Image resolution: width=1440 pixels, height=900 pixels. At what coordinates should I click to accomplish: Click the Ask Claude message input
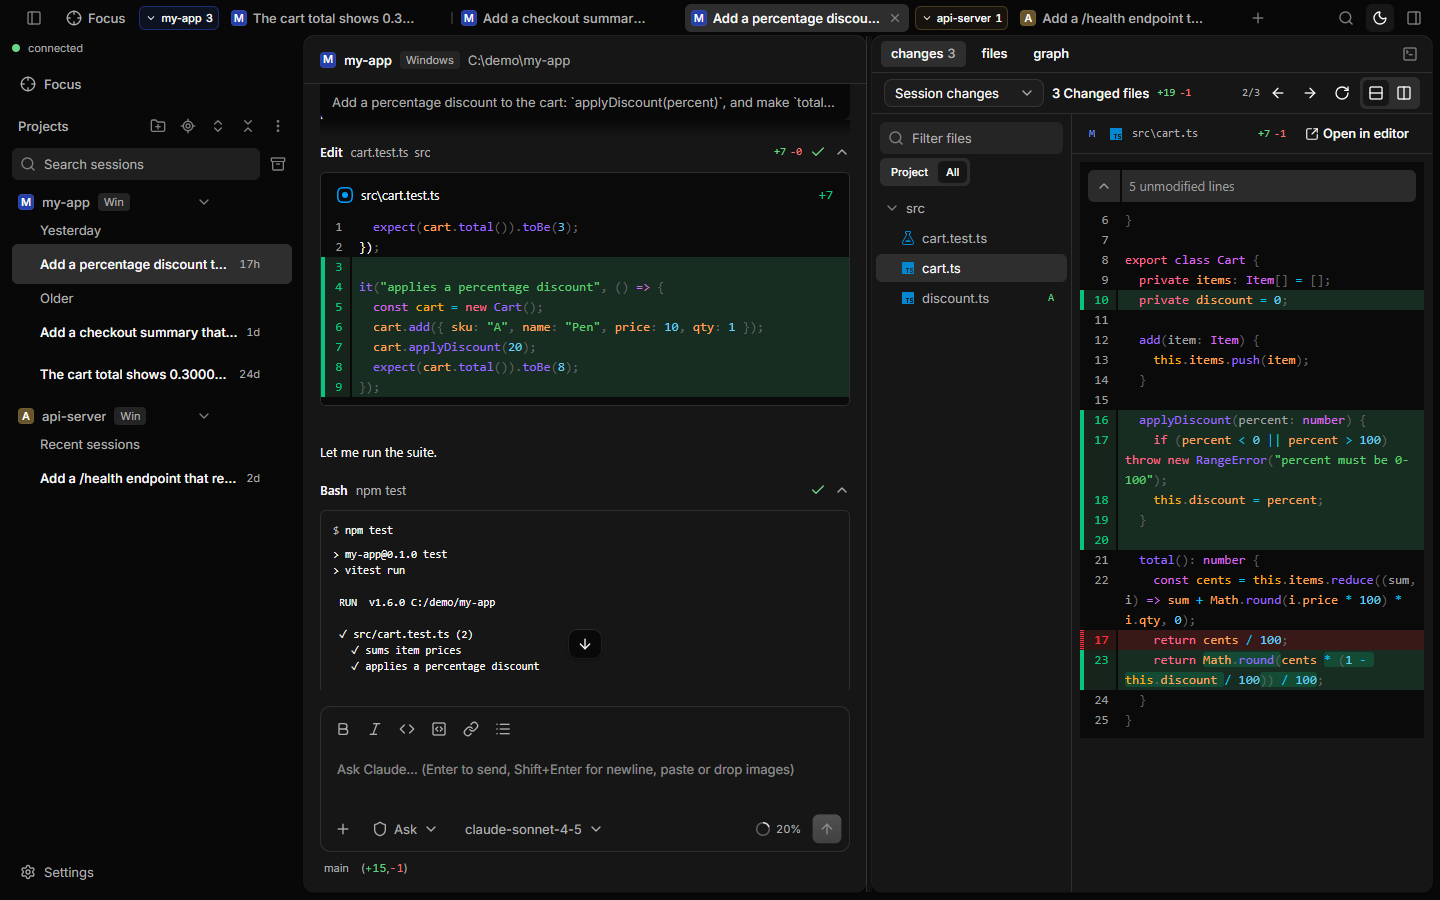[x=585, y=770]
